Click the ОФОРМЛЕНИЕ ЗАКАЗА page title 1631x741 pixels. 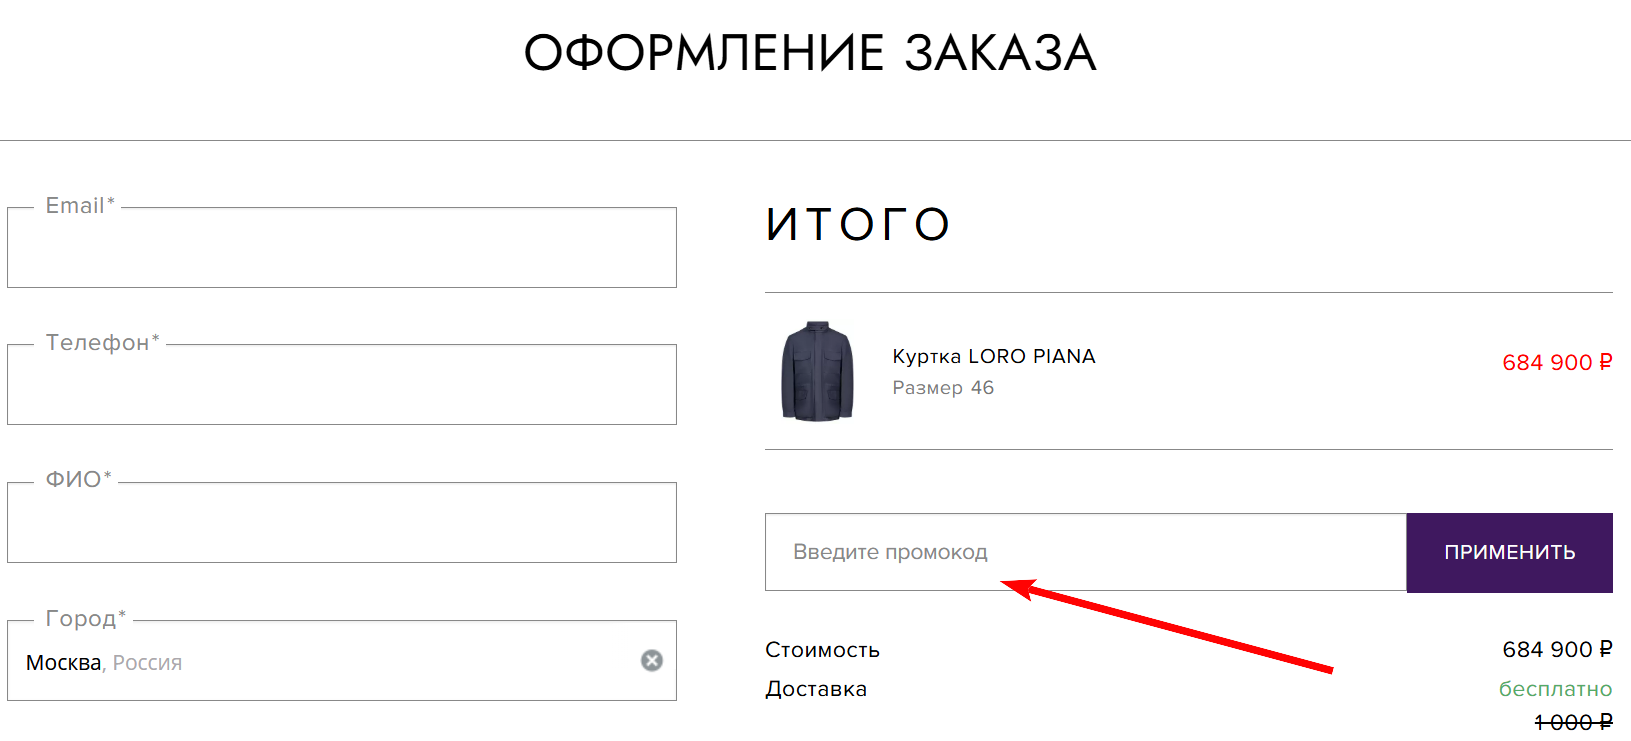[810, 53]
